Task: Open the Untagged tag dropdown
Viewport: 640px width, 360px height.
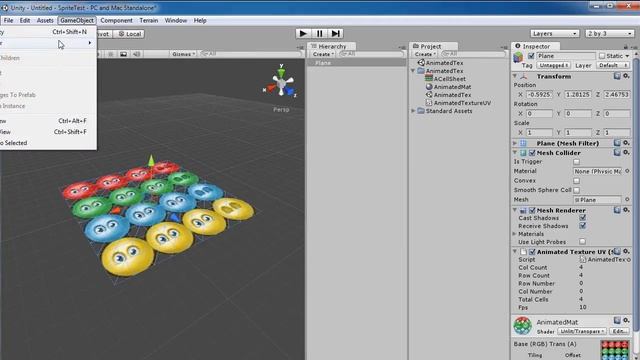Action: click(553, 65)
